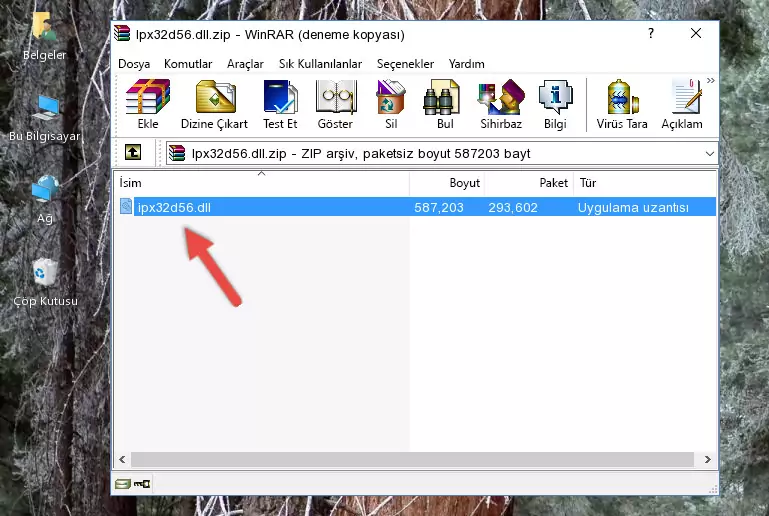This screenshot has height=516, width=769.
Task: Click the Sil (Delete) toolbar icon
Action: pyautogui.click(x=391, y=104)
